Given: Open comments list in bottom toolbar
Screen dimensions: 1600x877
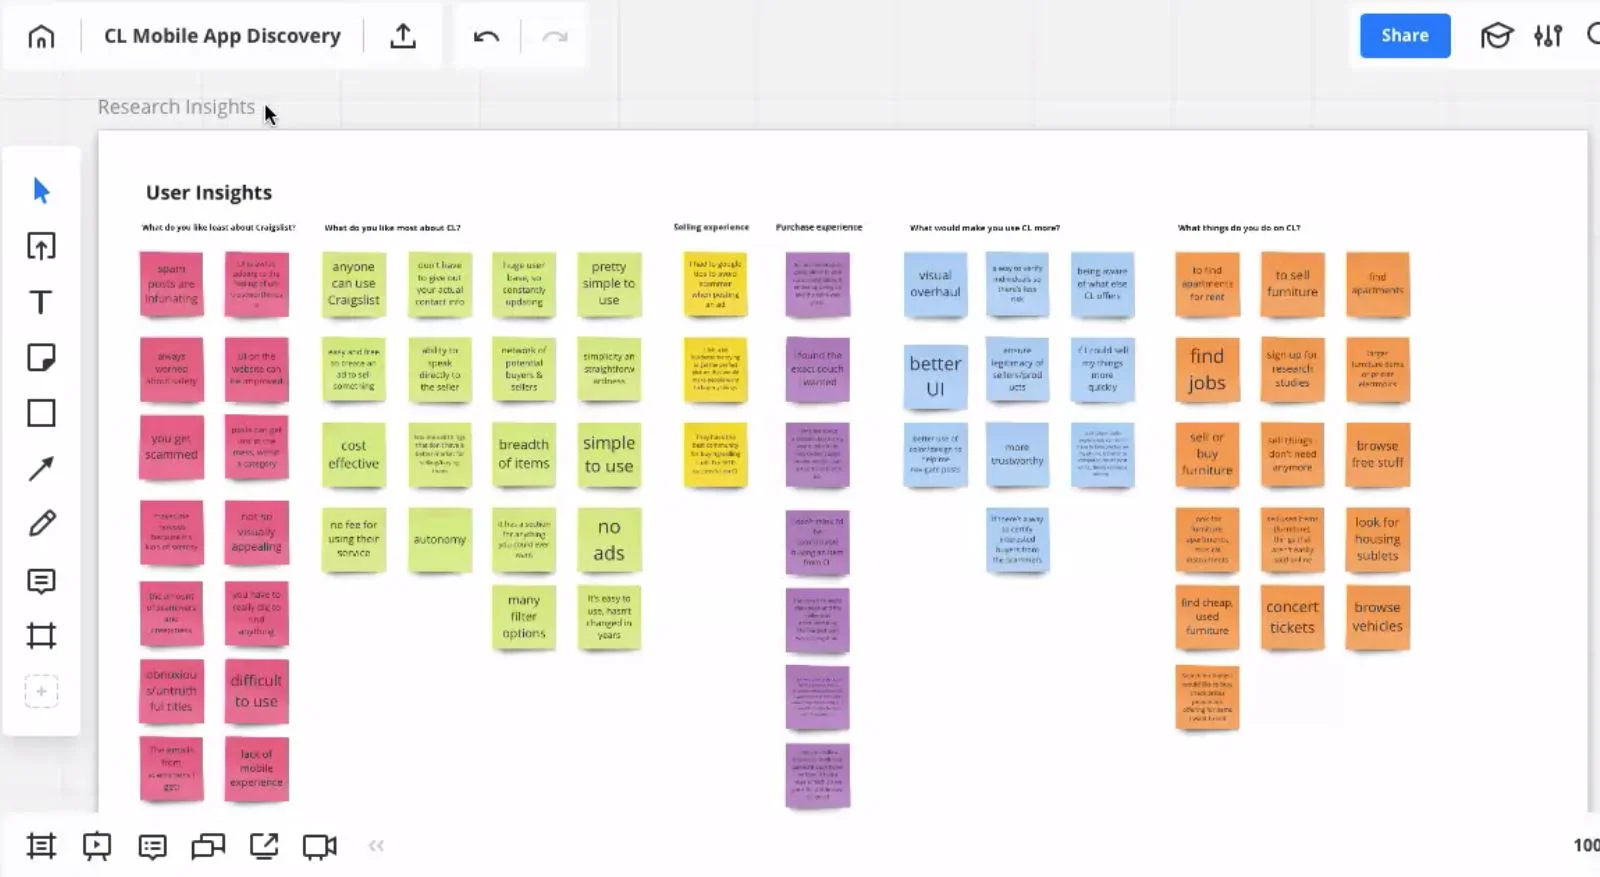Looking at the screenshot, I should click(153, 847).
